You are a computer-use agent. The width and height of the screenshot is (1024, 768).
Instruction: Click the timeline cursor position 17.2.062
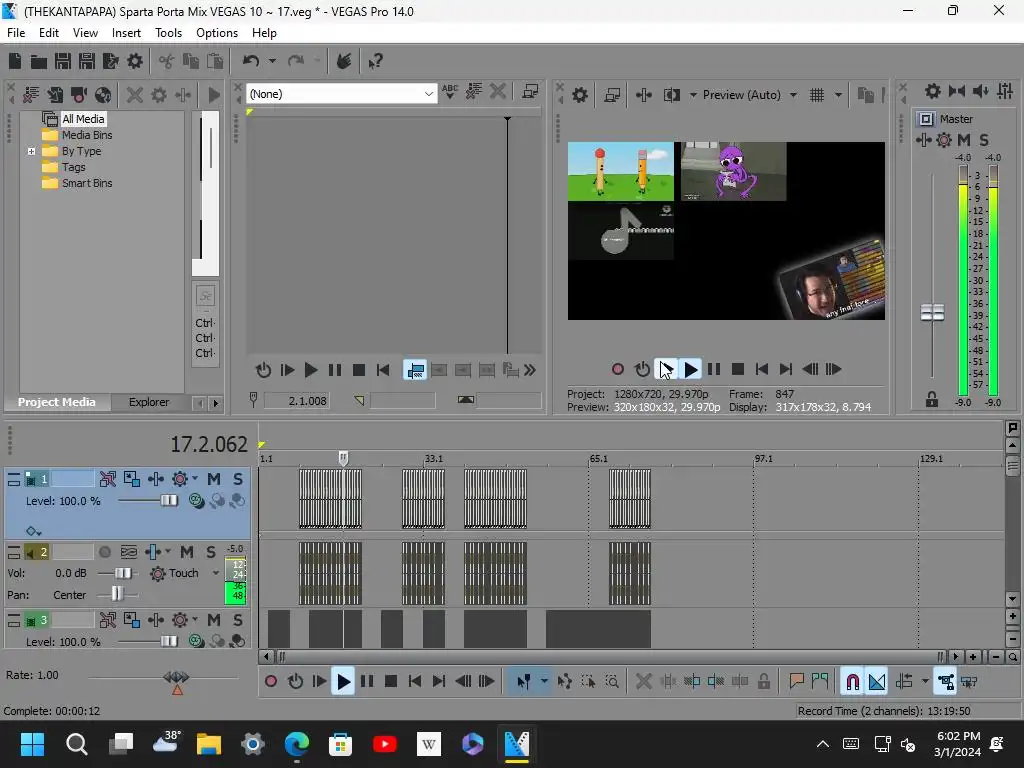click(x=209, y=445)
